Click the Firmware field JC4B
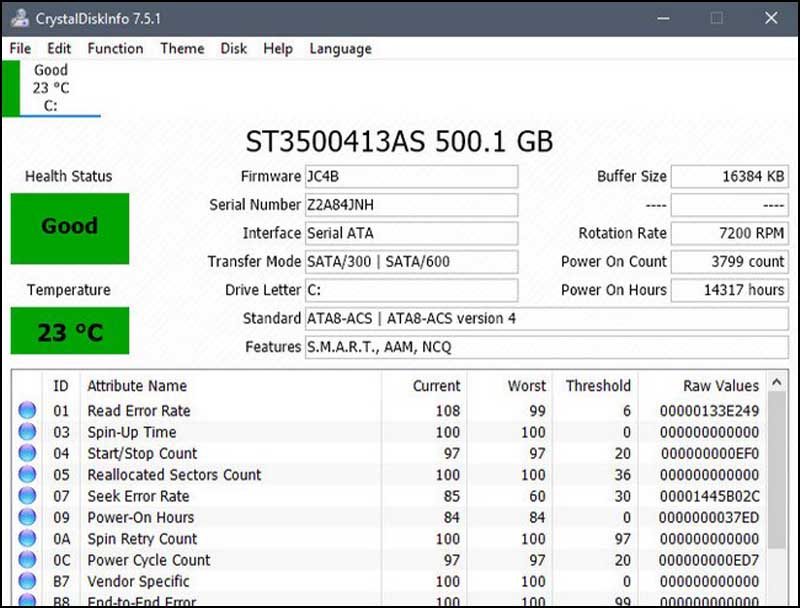The width and height of the screenshot is (800, 608). pos(411,176)
